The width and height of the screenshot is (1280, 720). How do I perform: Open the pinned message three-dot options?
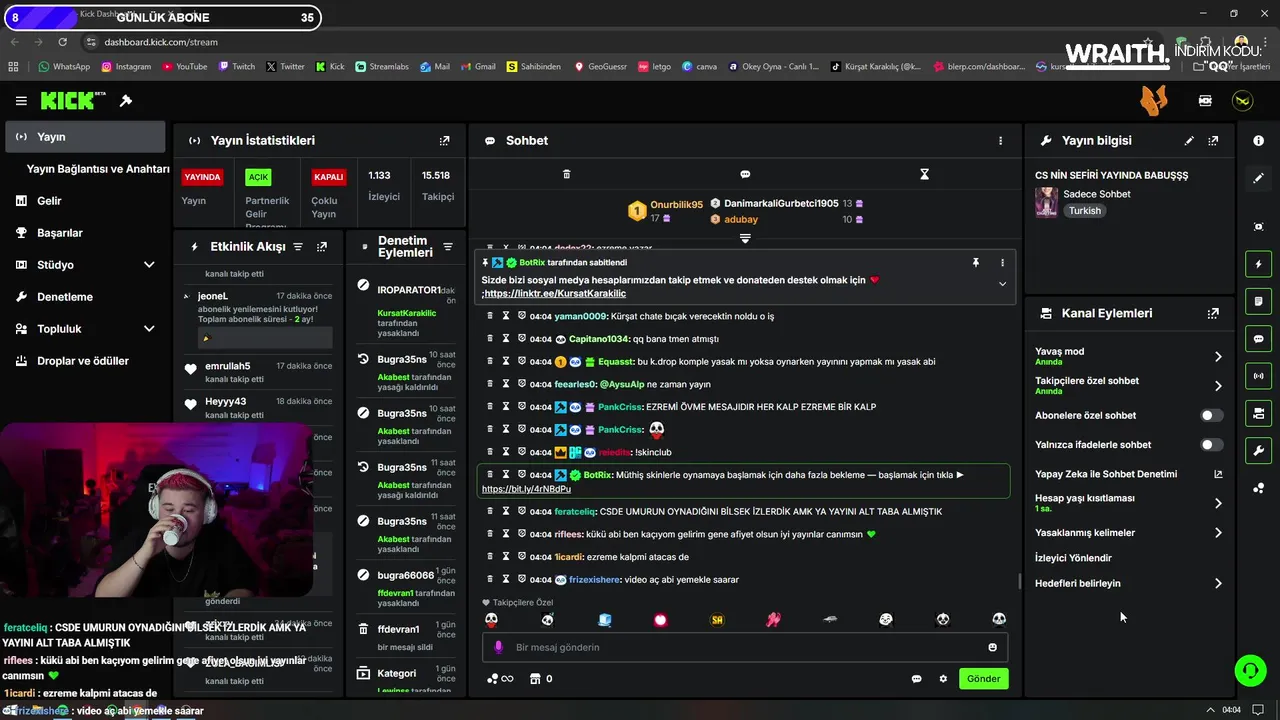pyautogui.click(x=1002, y=263)
